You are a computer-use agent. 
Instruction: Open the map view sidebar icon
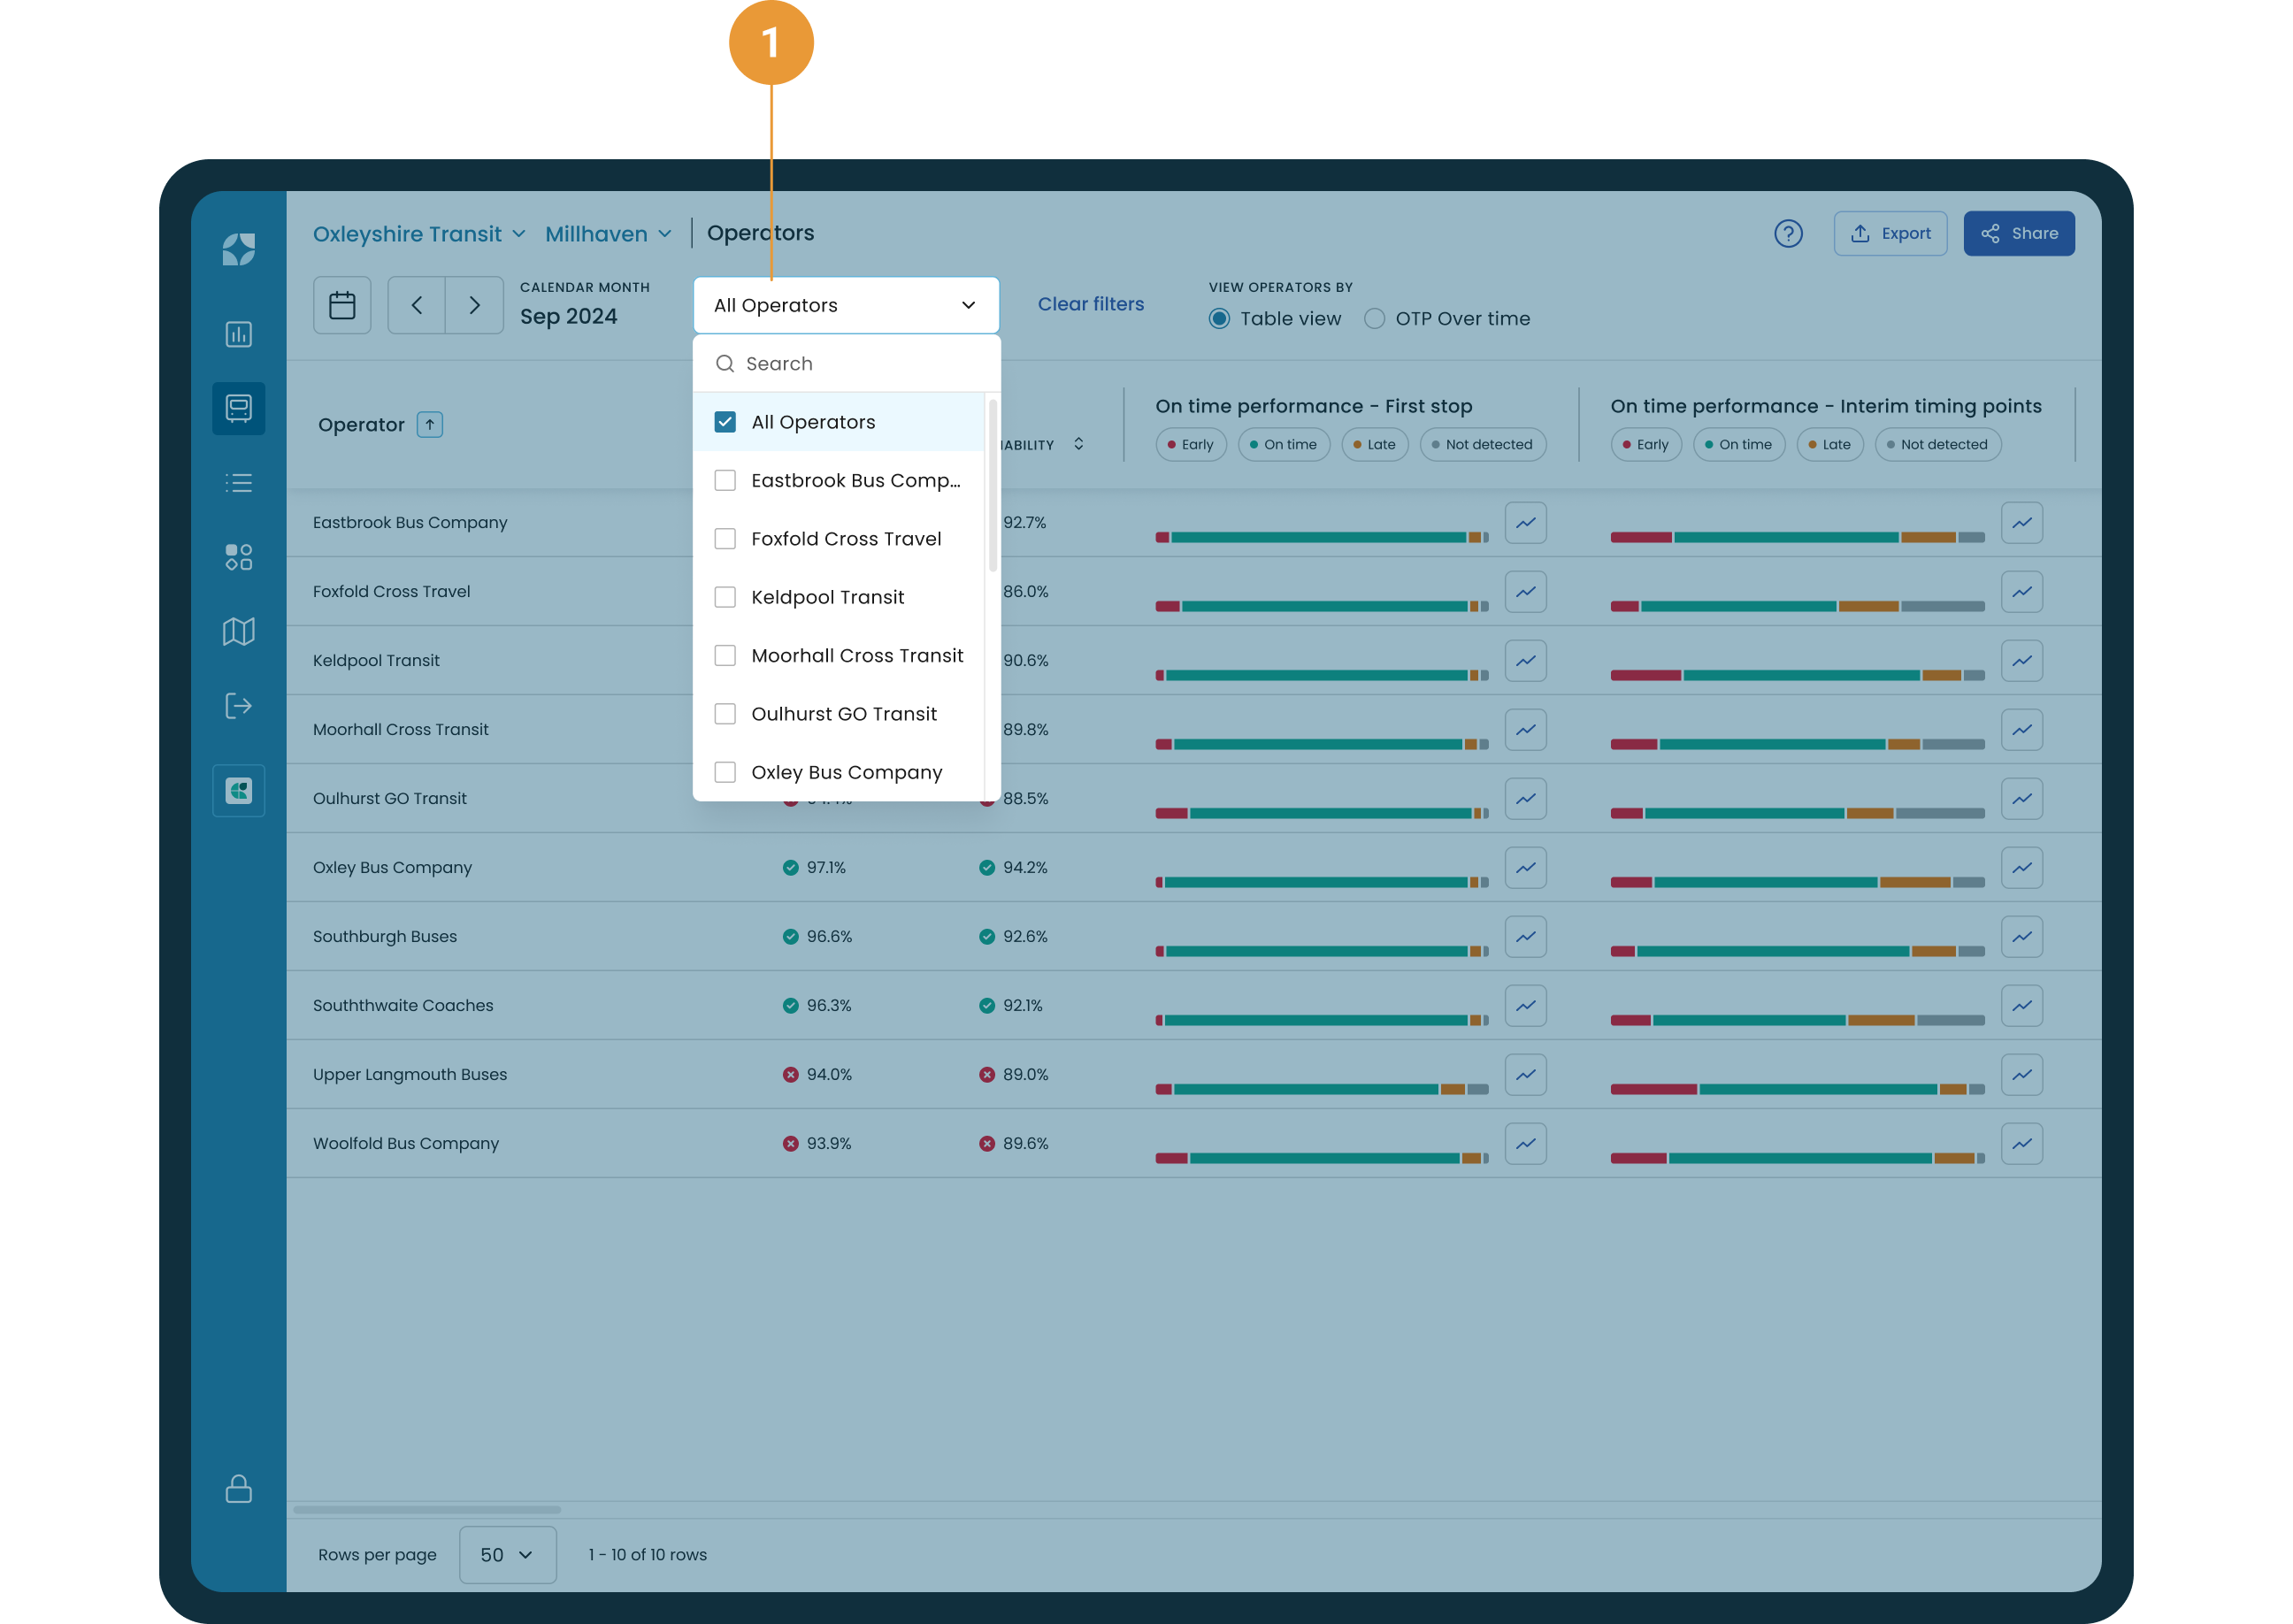tap(238, 631)
